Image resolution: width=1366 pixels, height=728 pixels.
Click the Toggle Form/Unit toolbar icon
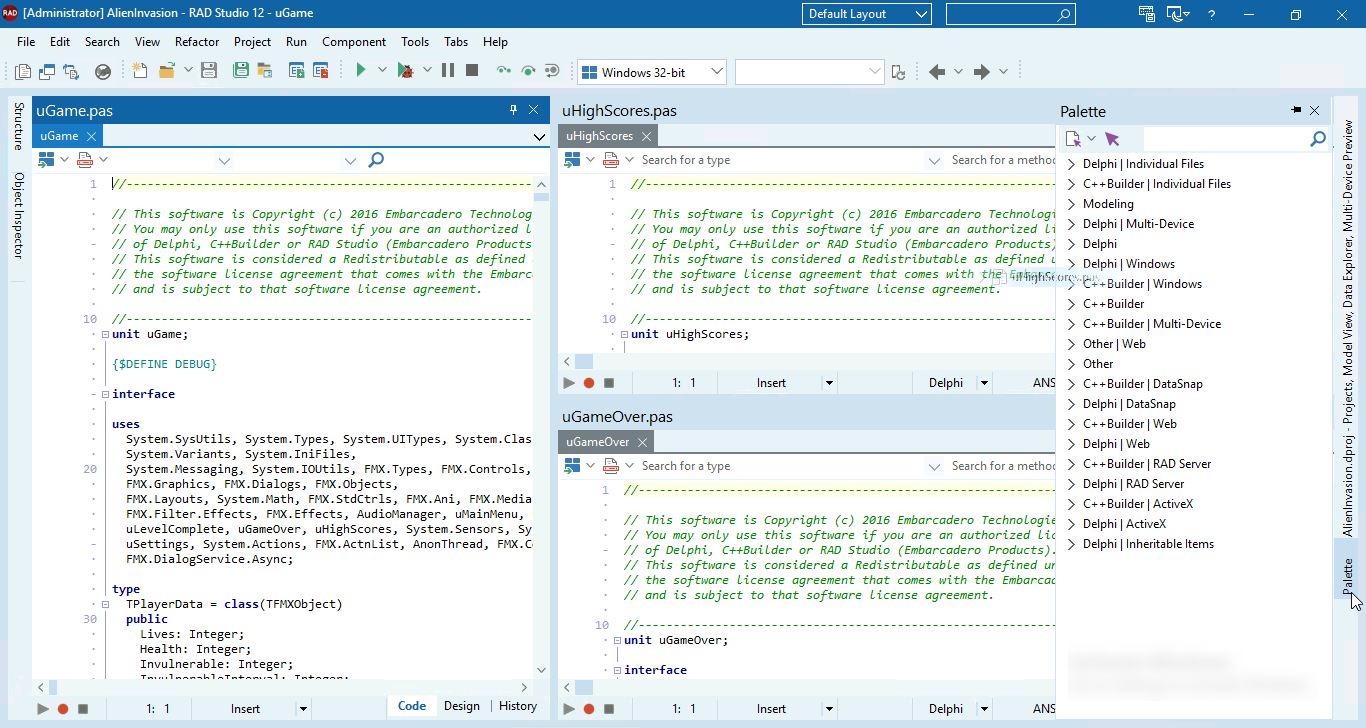(x=71, y=71)
